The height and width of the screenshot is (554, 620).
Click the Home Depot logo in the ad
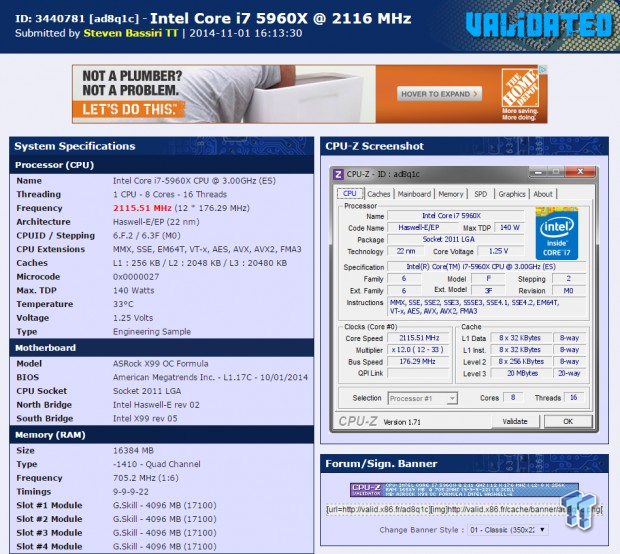[x=520, y=87]
